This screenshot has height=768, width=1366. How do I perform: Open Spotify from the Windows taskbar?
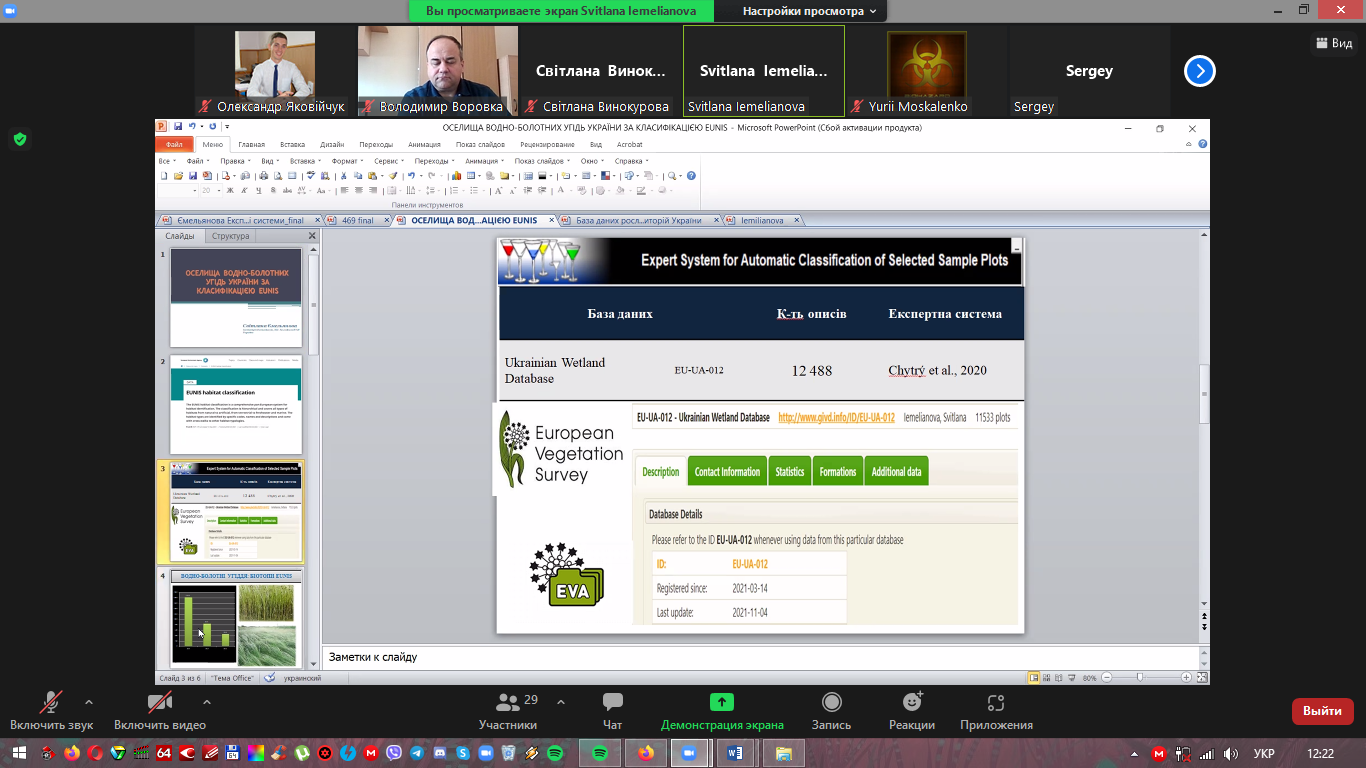coord(600,753)
